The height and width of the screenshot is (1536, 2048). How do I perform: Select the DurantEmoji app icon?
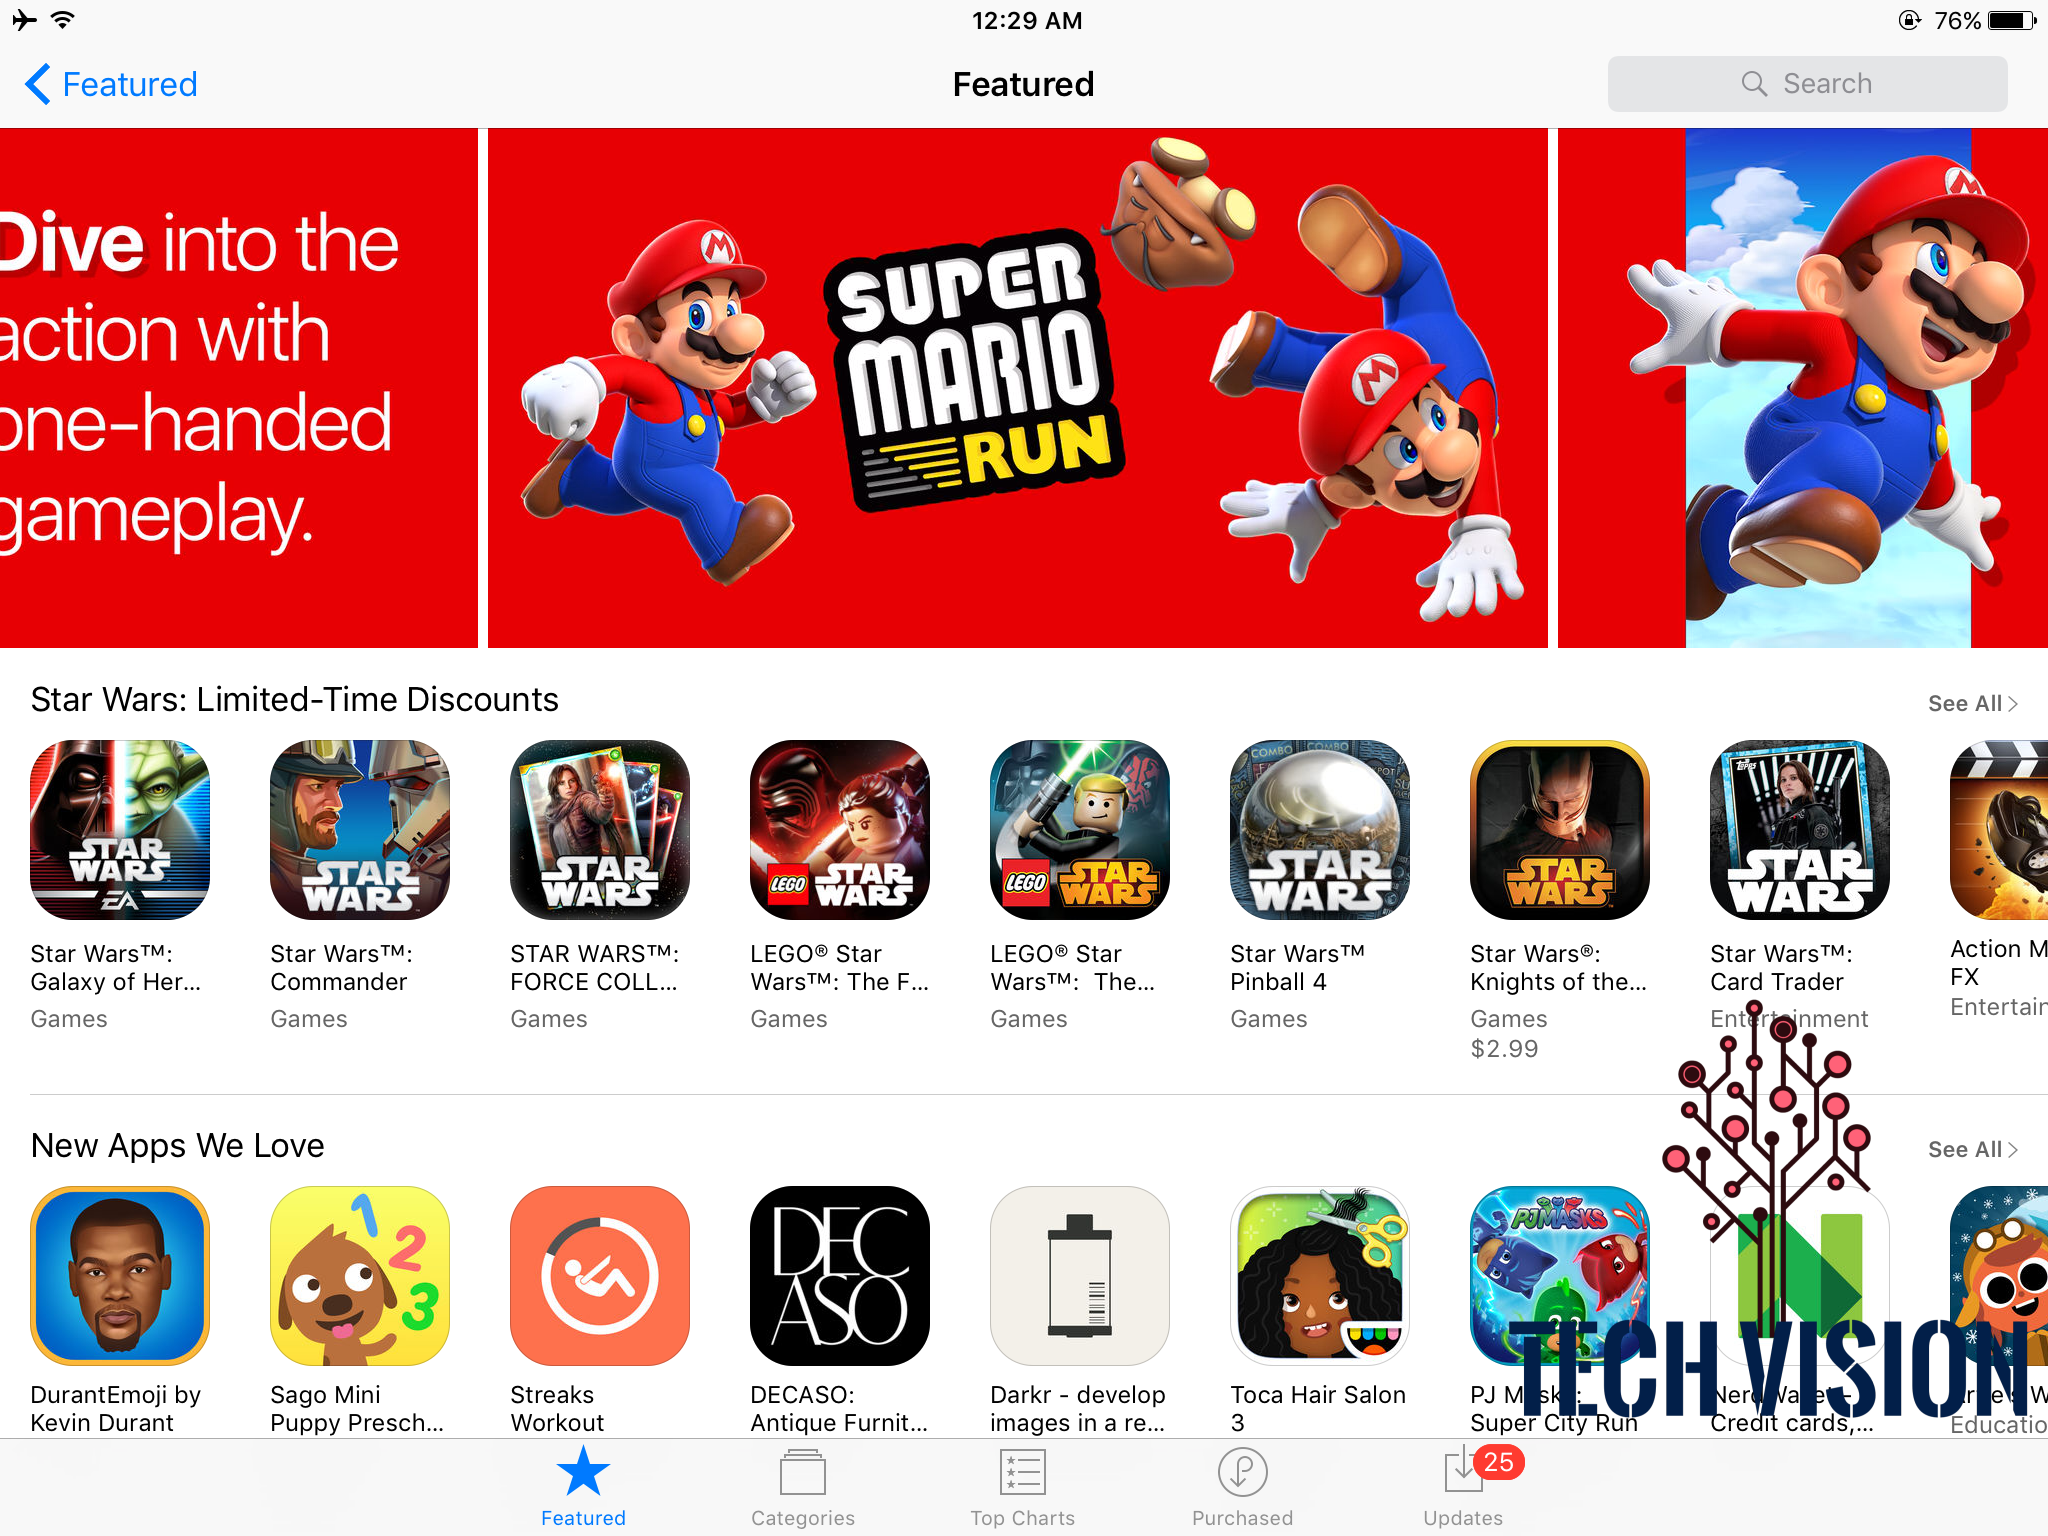[120, 1276]
